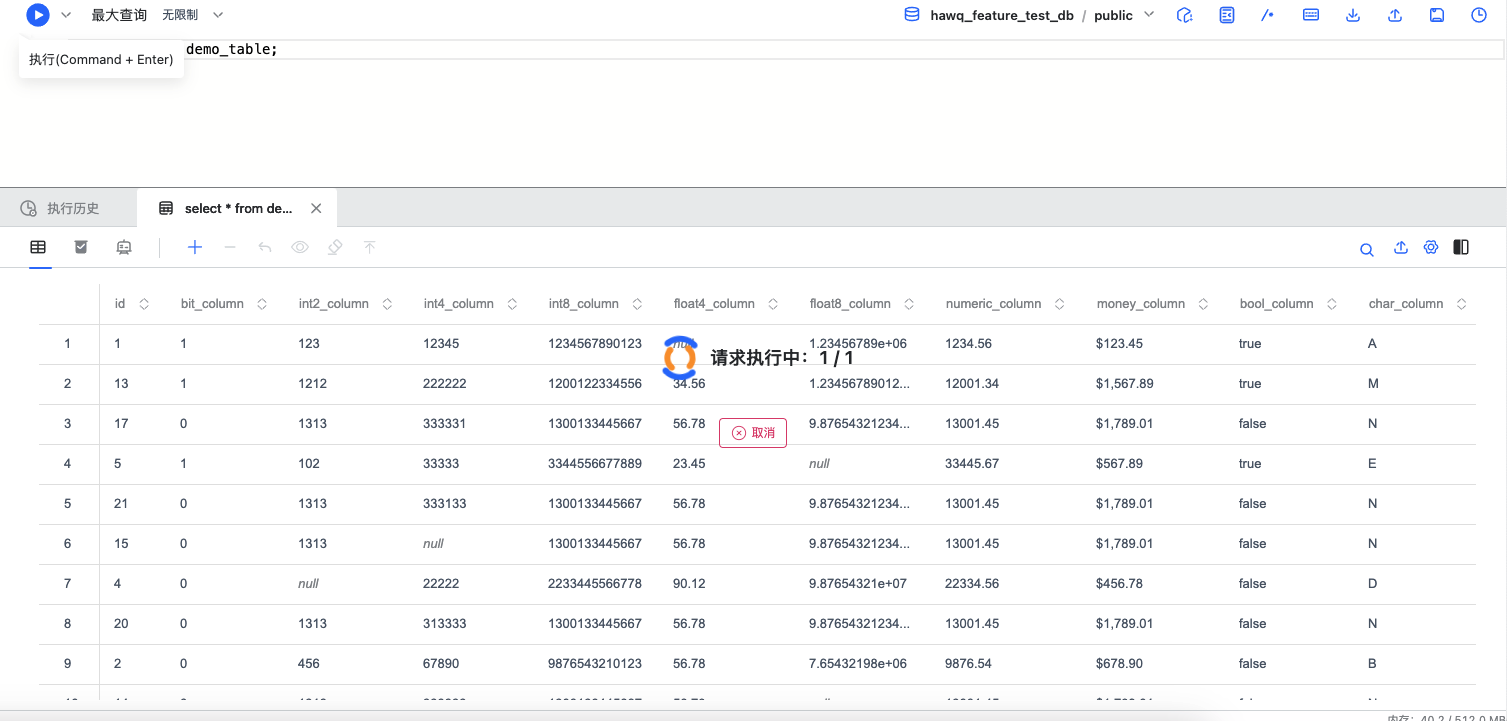The height and width of the screenshot is (721, 1507).
Task: Select cell 333331 in int4_column
Action: tap(445, 424)
